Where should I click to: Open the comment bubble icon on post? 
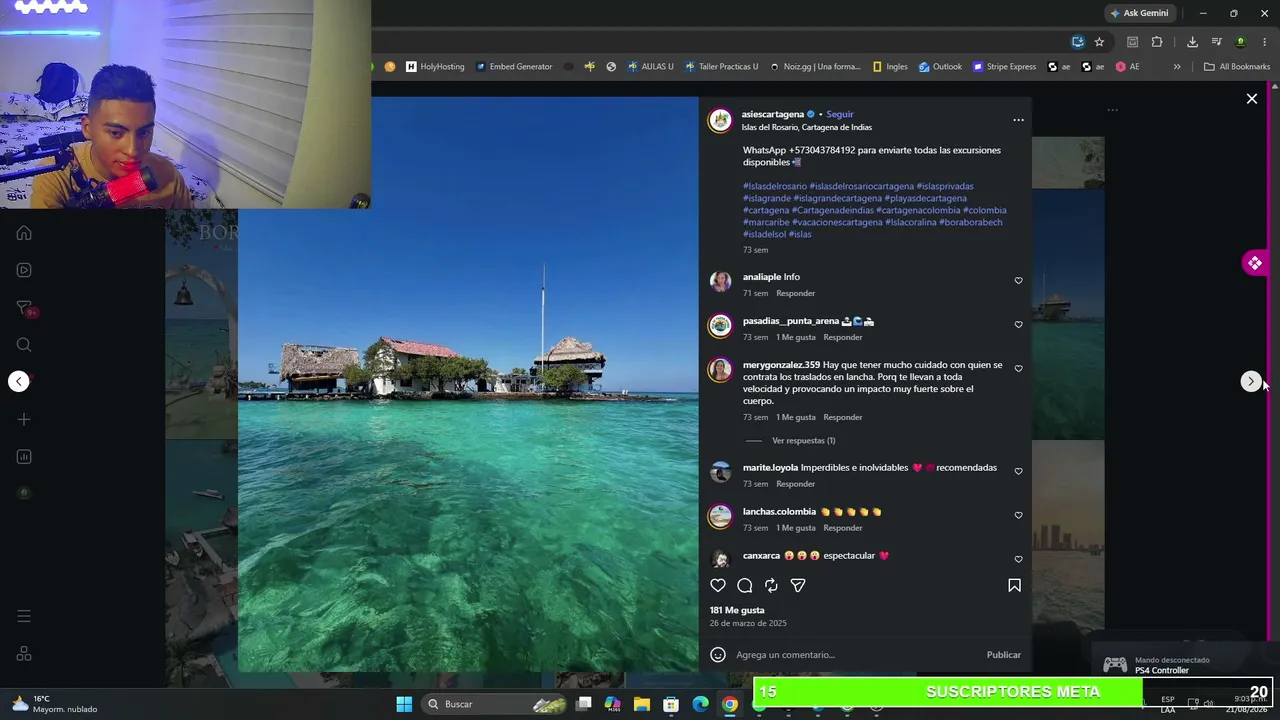[x=745, y=586]
